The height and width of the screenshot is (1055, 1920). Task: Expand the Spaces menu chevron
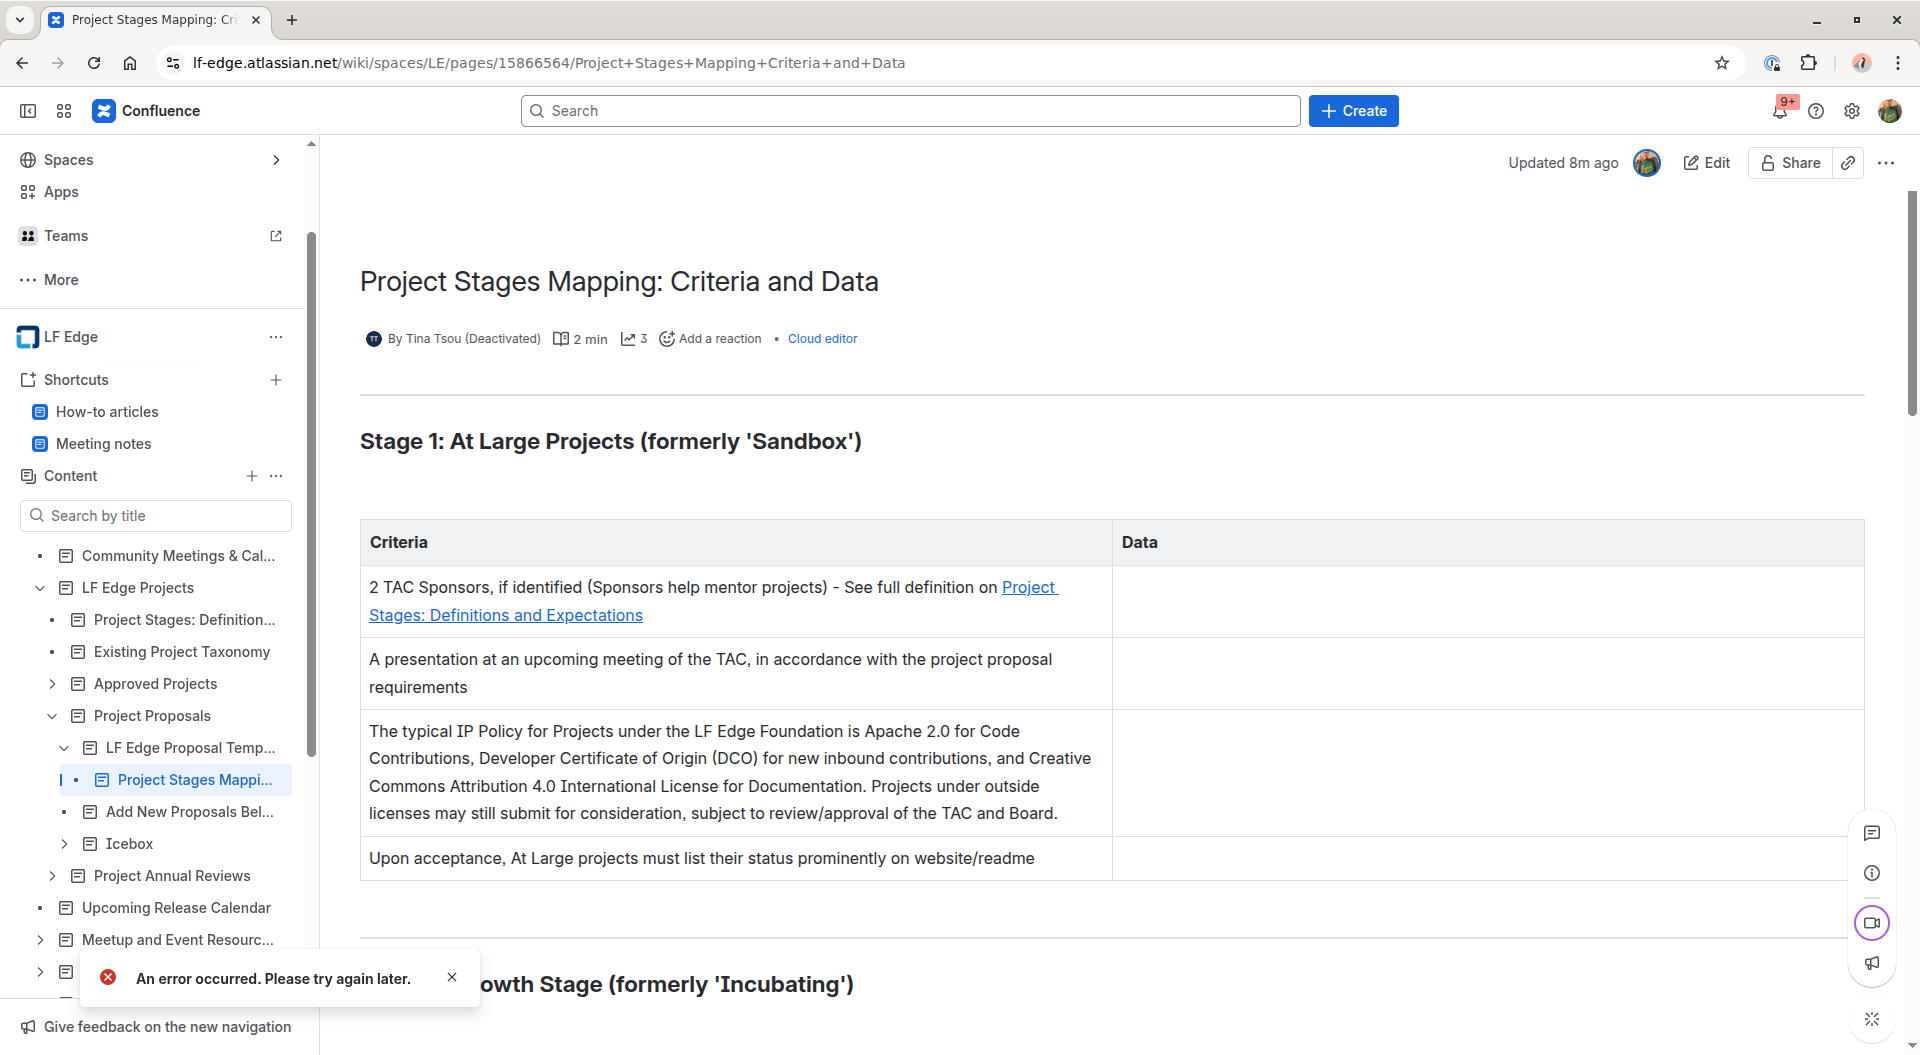276,160
